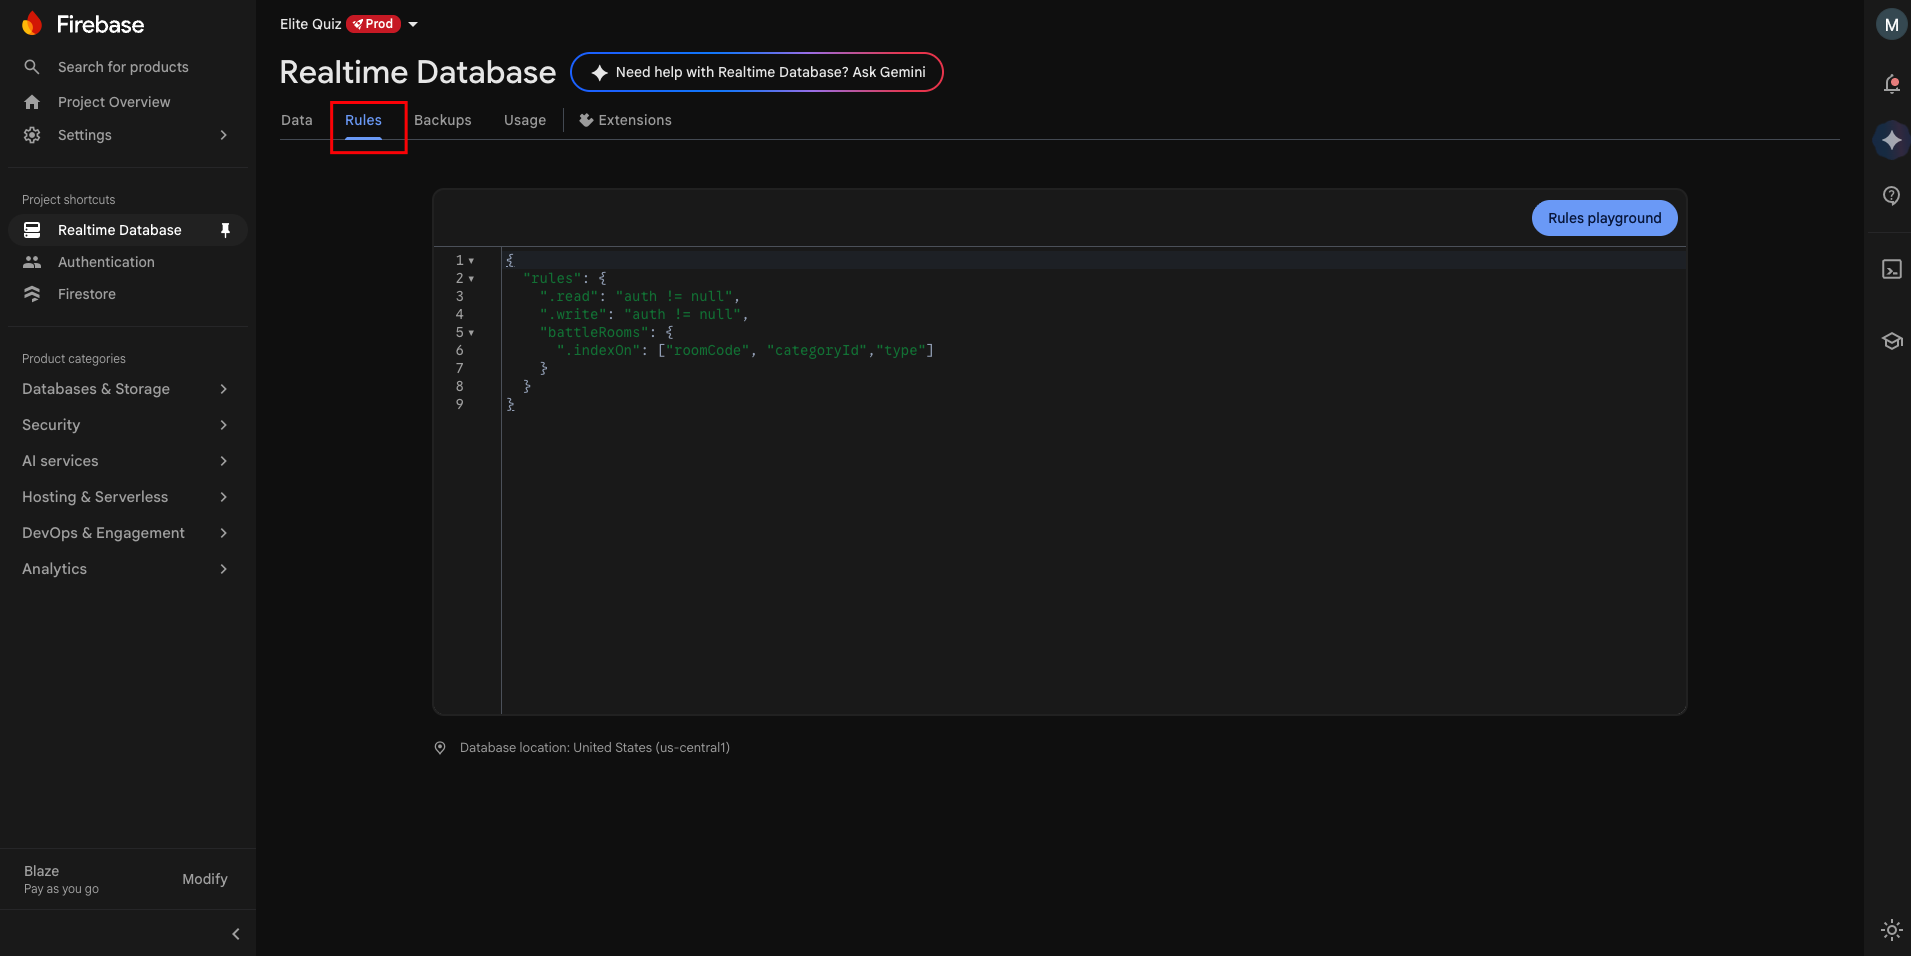Click the ".read" rule line
1911x956 pixels.
640,297
